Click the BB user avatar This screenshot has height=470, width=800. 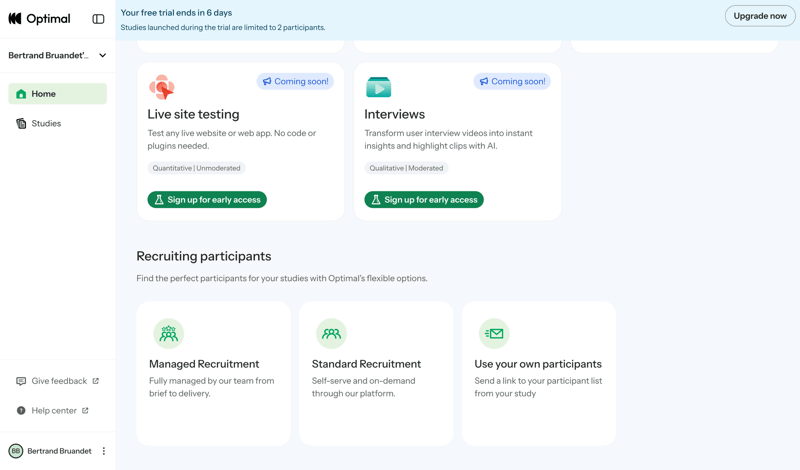[16, 451]
